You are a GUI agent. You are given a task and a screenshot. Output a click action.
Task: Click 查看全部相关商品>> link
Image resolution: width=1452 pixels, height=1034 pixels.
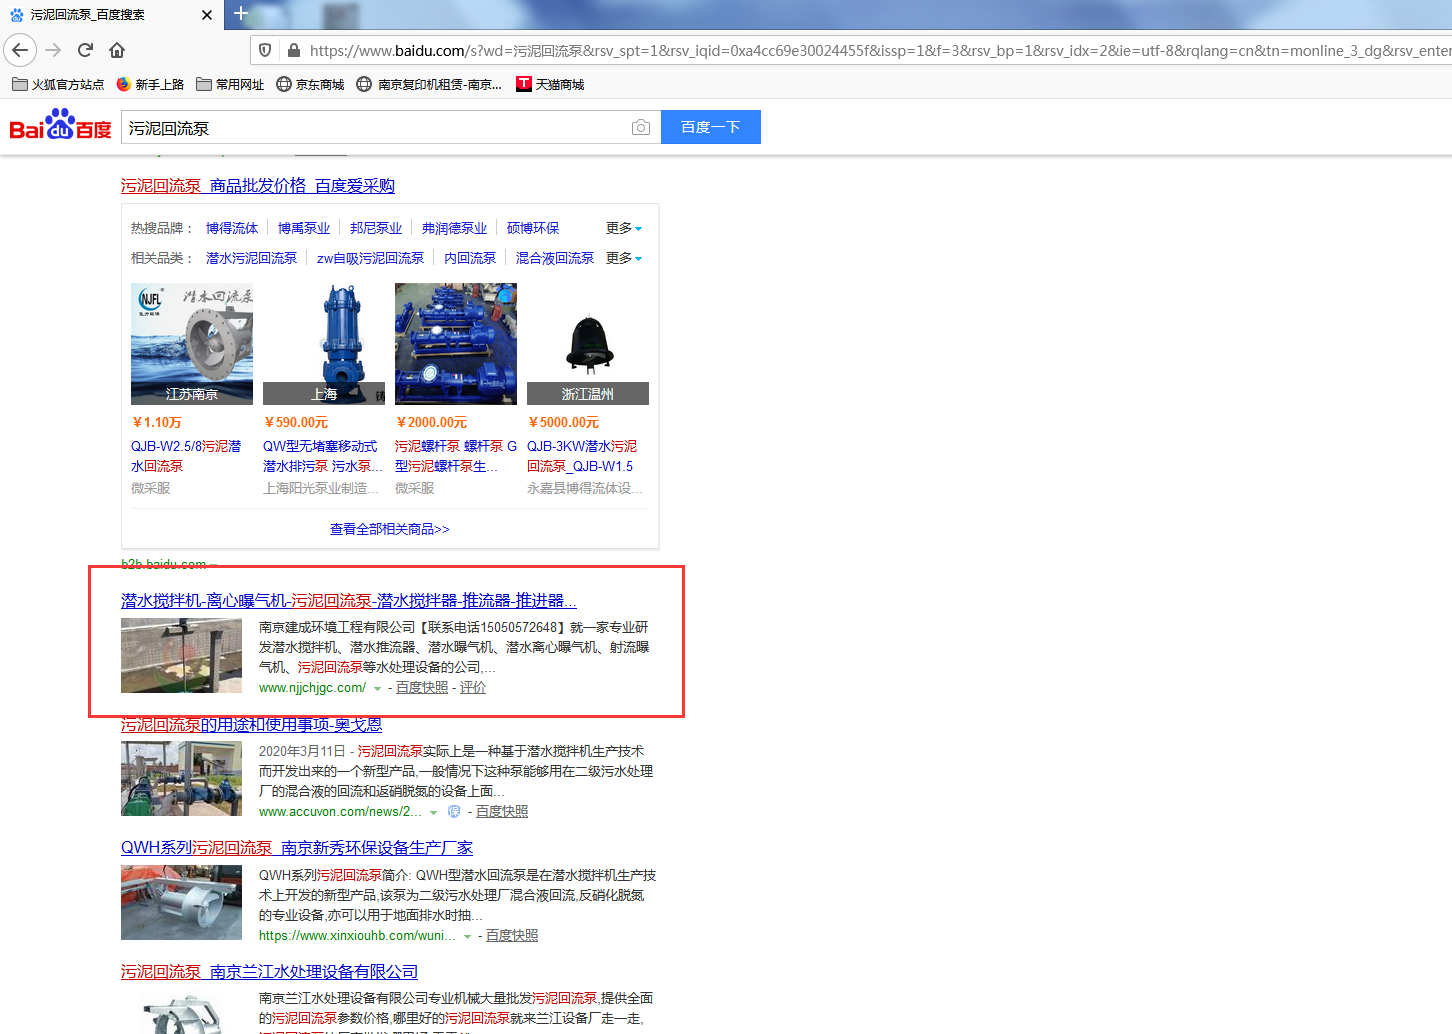pyautogui.click(x=390, y=529)
